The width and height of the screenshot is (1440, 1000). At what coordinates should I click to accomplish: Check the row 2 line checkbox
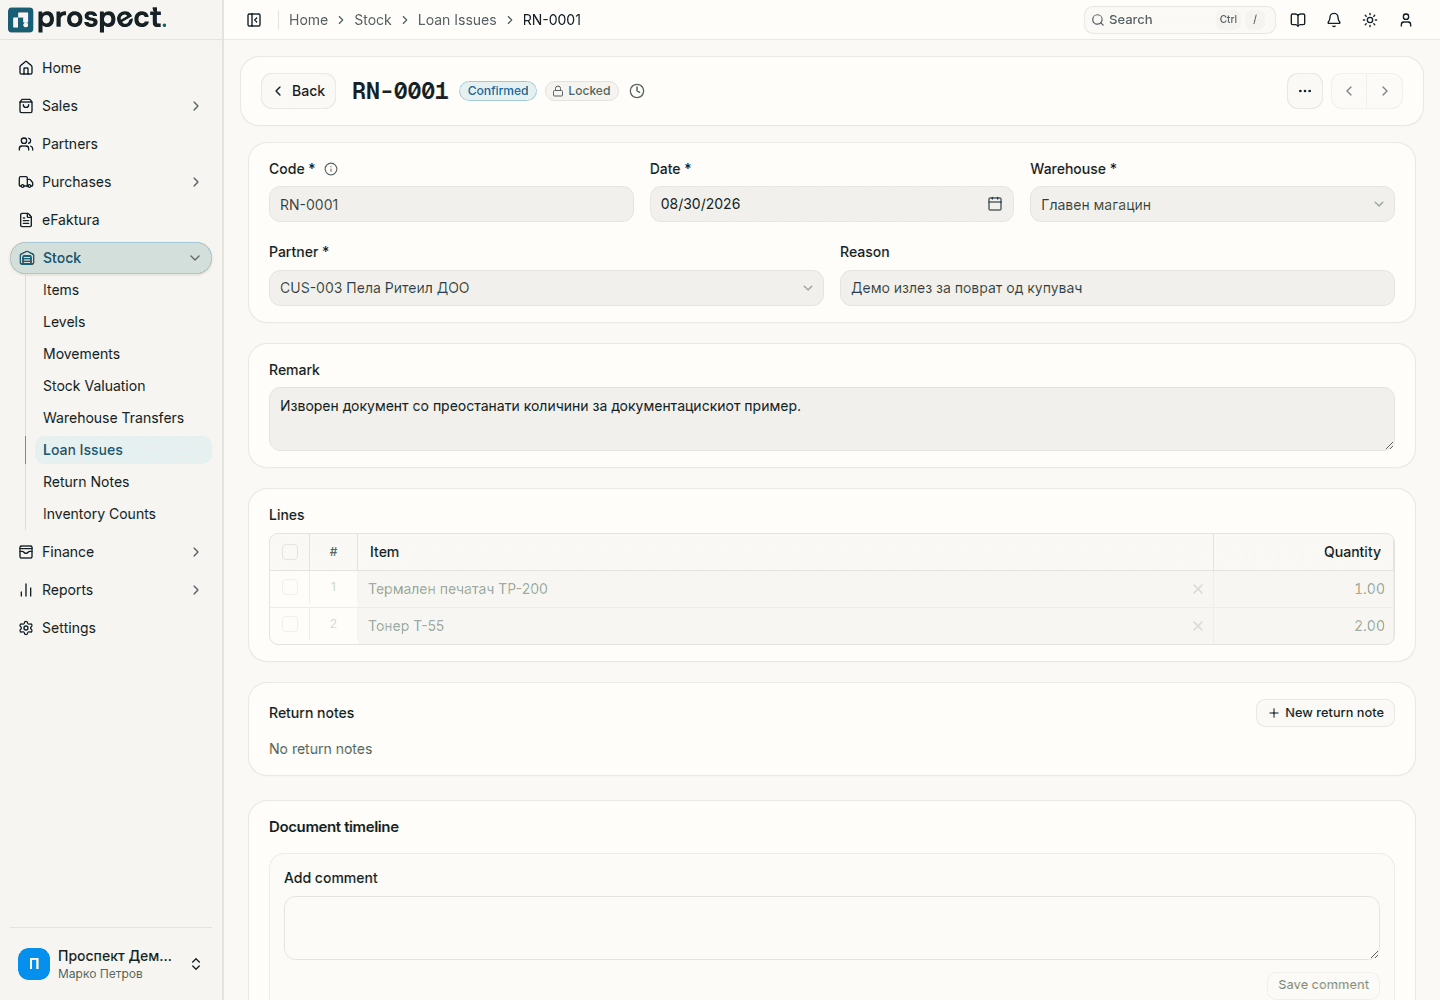(290, 625)
